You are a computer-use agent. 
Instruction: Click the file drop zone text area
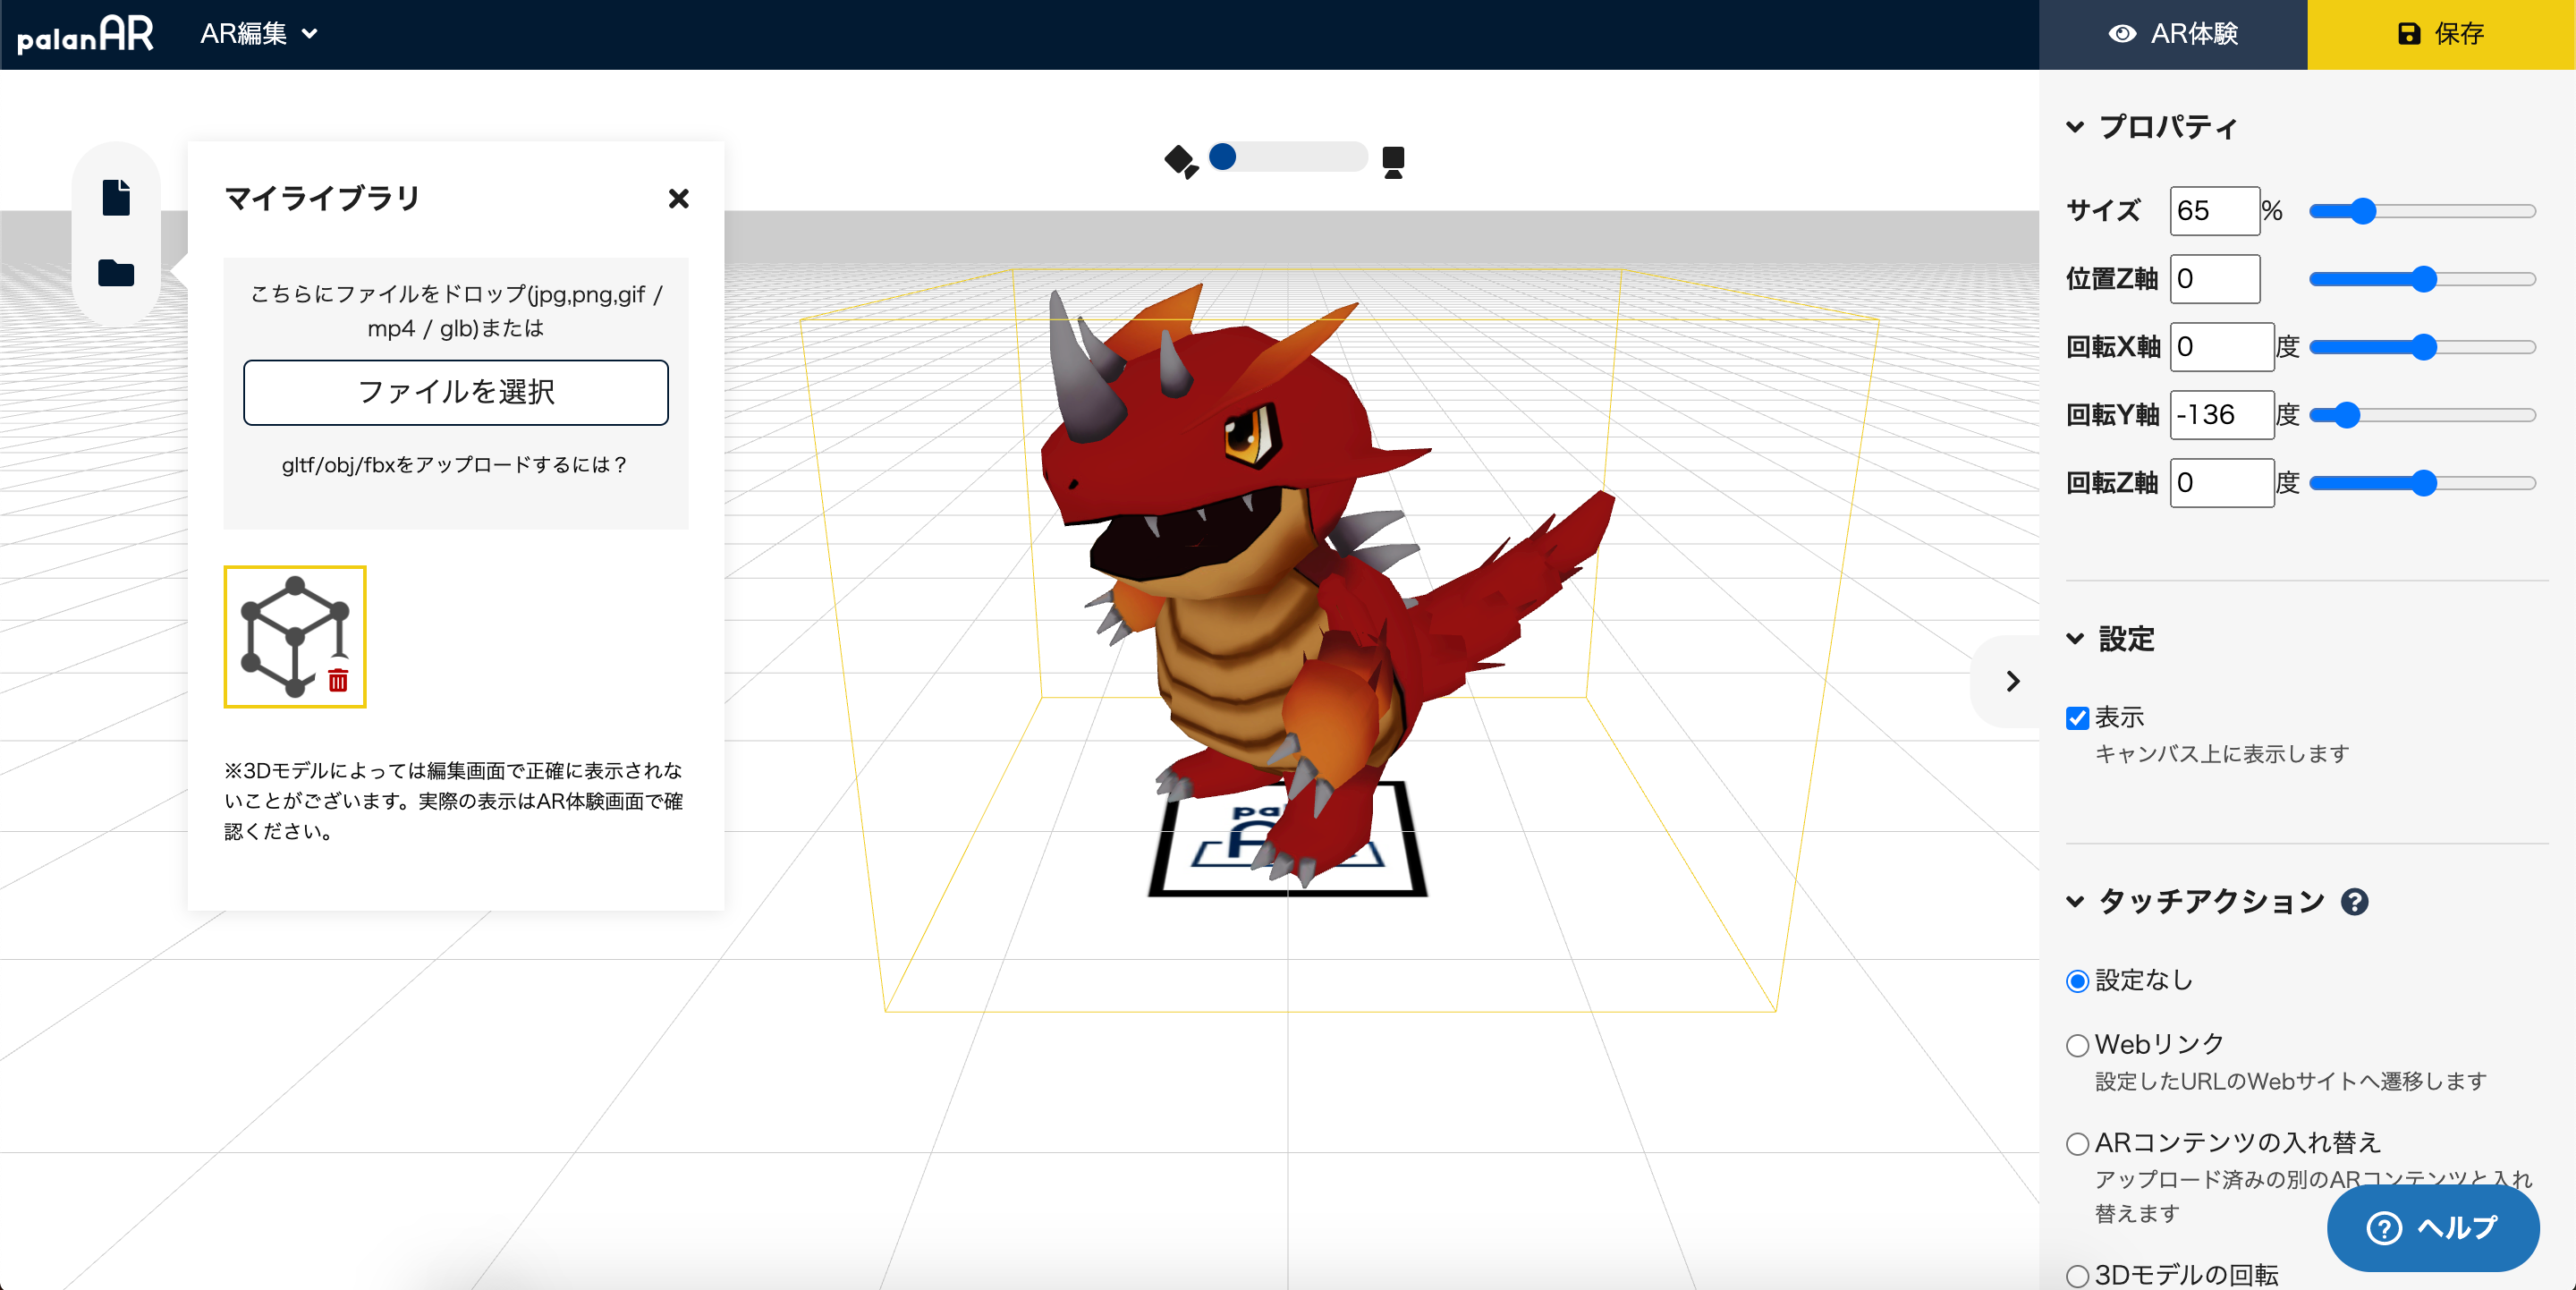point(456,311)
